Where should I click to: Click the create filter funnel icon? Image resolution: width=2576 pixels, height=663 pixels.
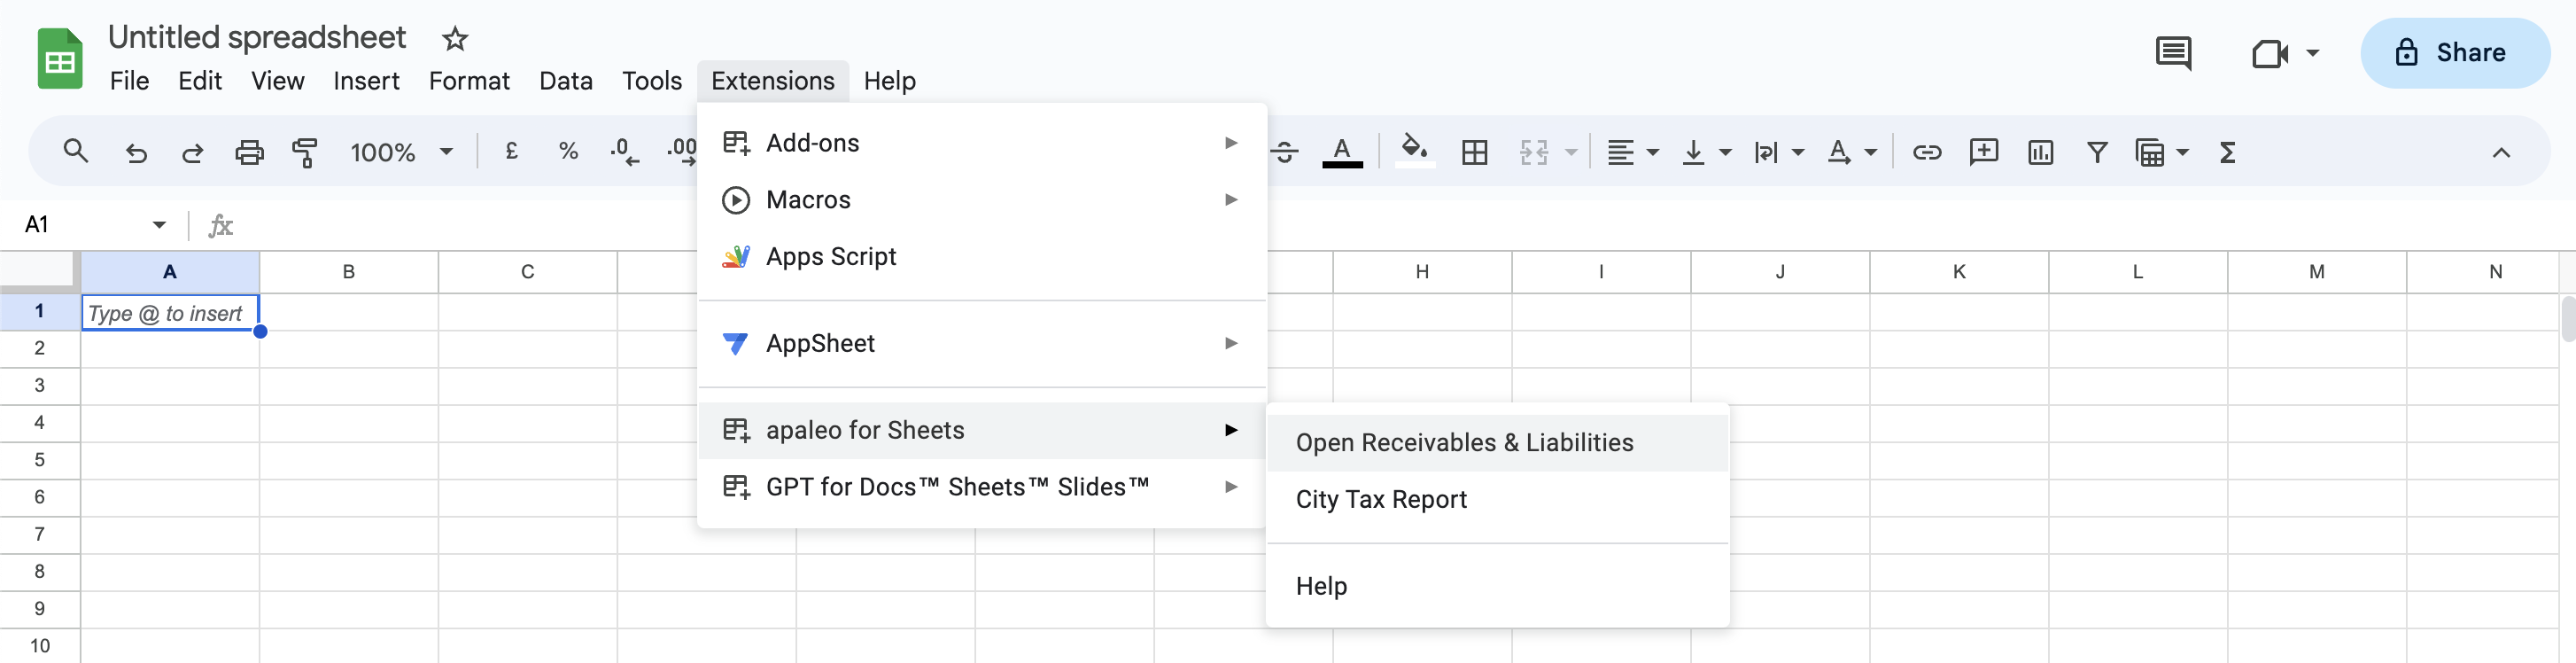[x=2097, y=152]
